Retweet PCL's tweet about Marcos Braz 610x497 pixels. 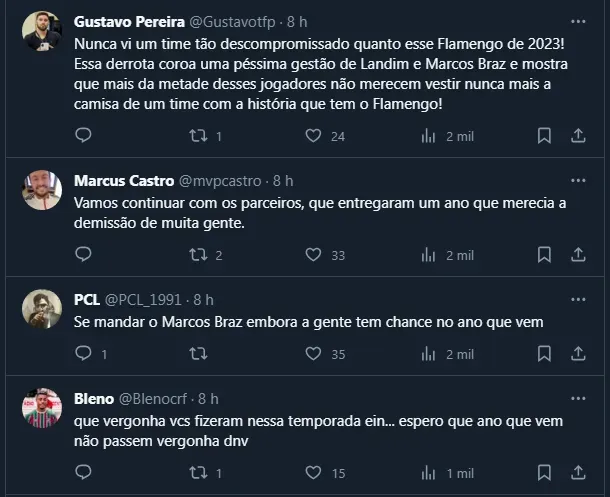198,353
